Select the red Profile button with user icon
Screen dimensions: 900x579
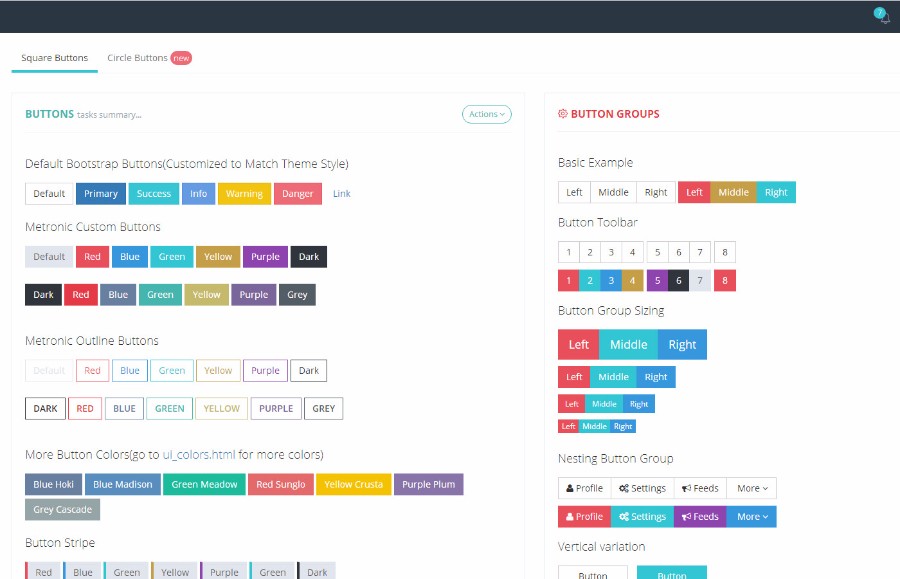point(583,516)
